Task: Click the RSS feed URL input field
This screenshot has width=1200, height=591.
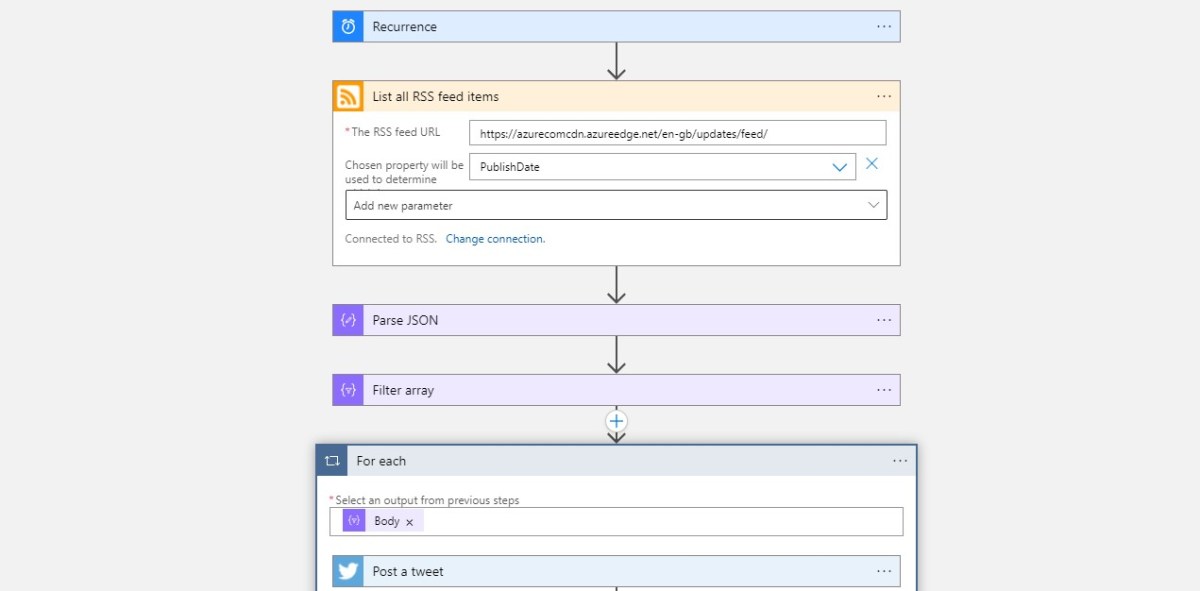Action: point(678,131)
